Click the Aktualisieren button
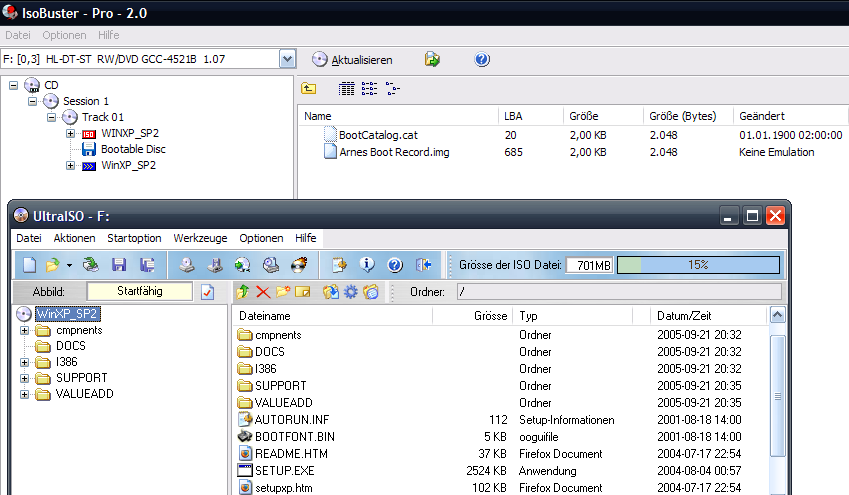The image size is (849, 495). pos(352,60)
